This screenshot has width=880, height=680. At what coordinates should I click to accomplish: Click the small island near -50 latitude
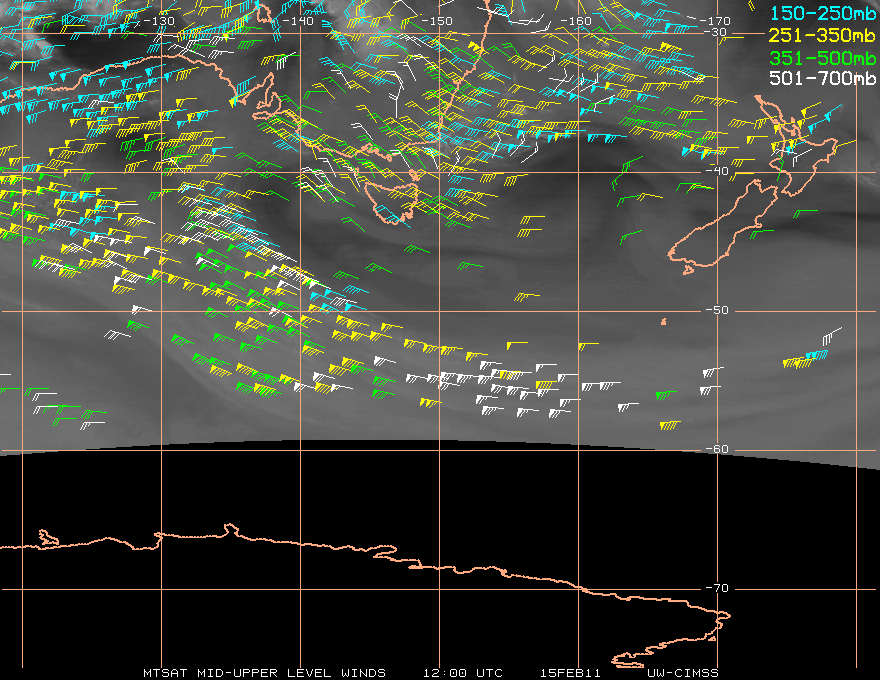tap(664, 321)
